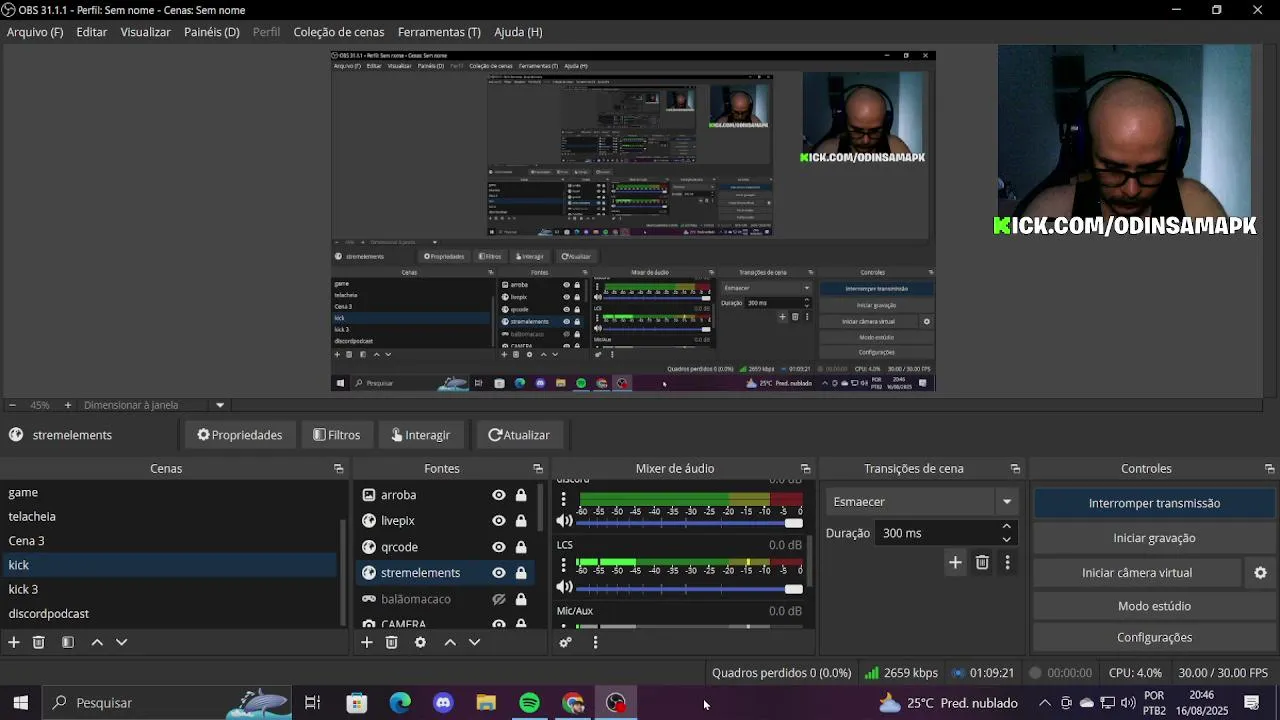Hide the qrcode source

pyautogui.click(x=499, y=547)
